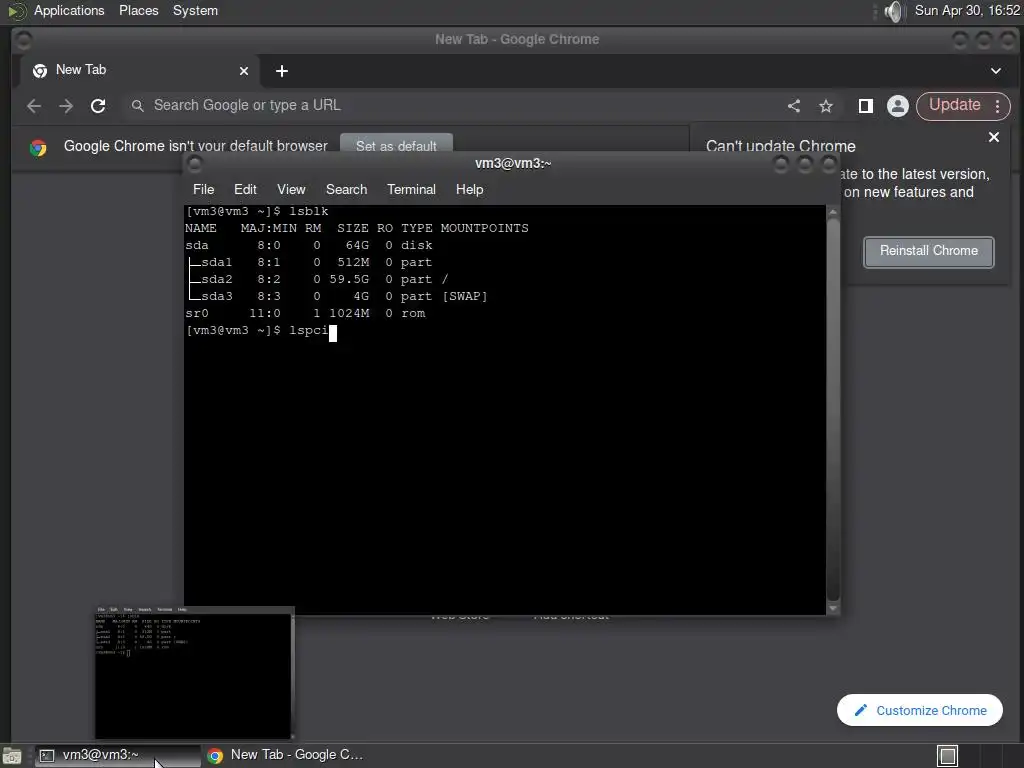This screenshot has height=768, width=1024.
Task: Share this page icon in Chrome
Action: pyautogui.click(x=794, y=106)
